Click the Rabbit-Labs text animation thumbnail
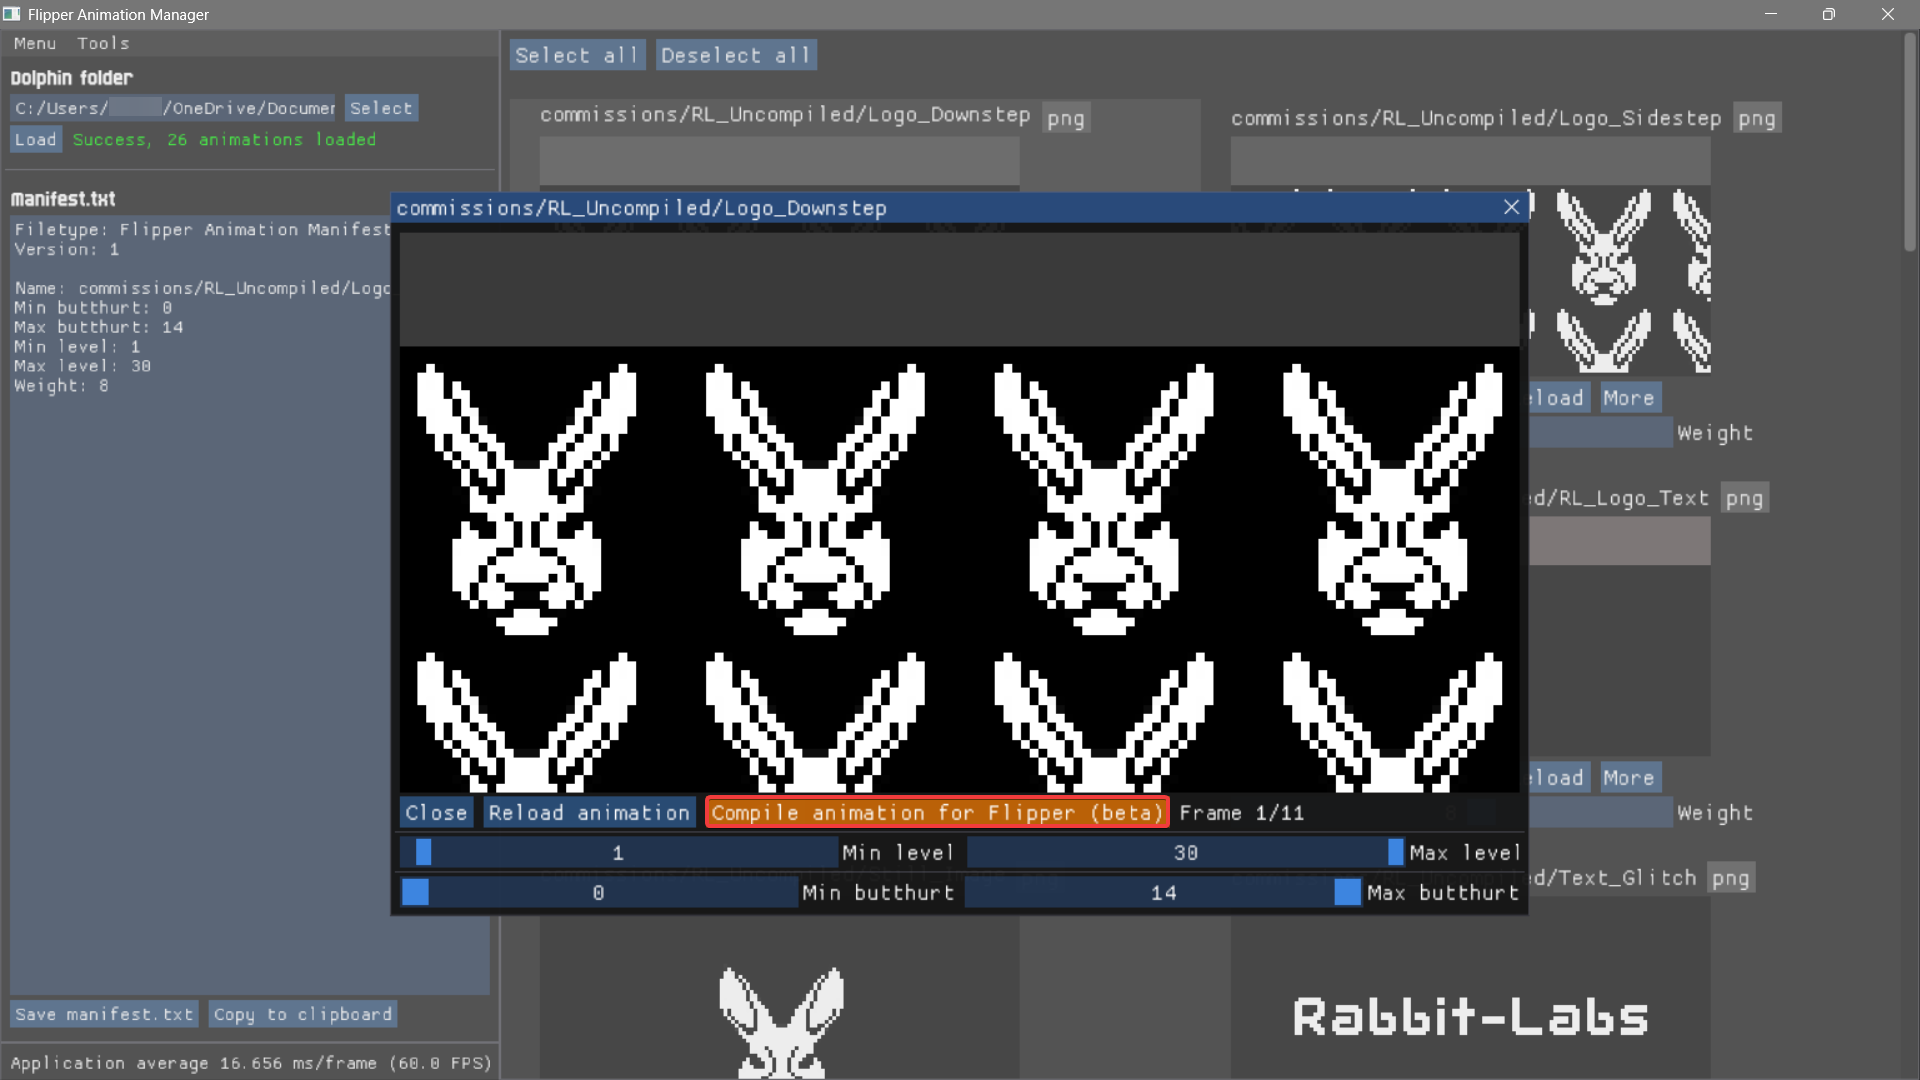Screen dimensions: 1920x1080 click(1470, 1017)
